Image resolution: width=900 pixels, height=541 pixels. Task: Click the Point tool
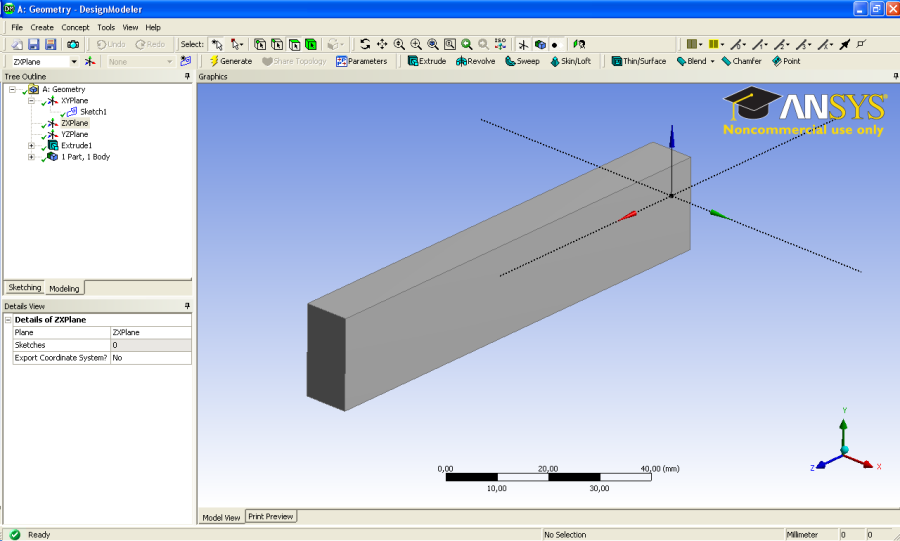tap(786, 61)
